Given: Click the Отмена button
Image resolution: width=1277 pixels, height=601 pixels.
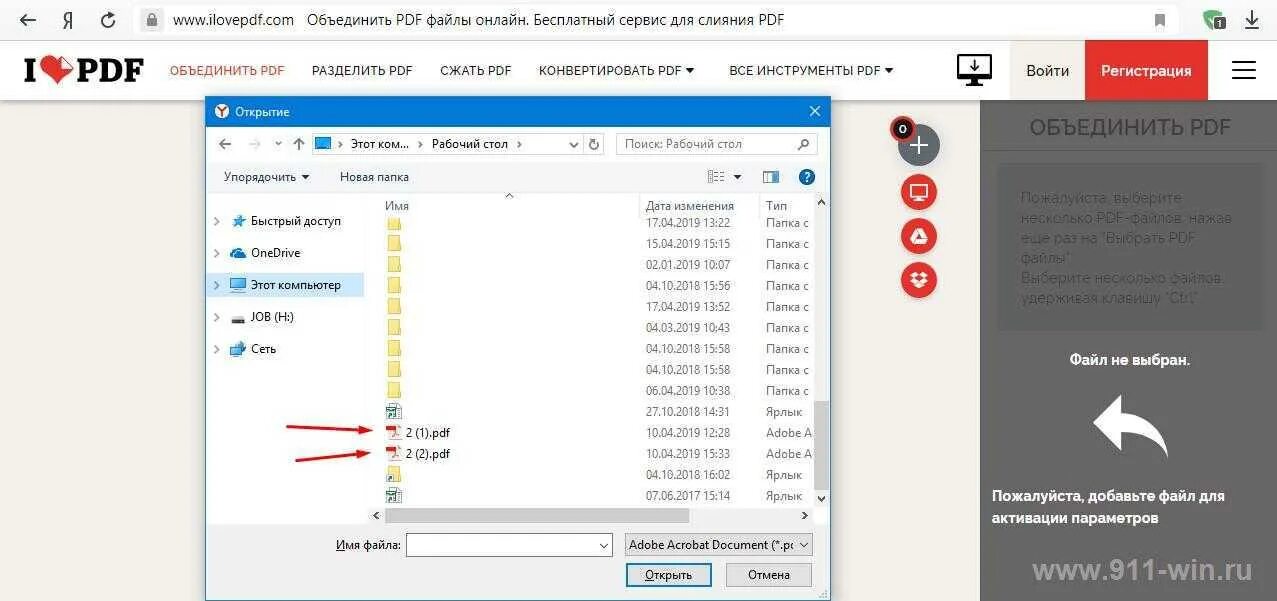Looking at the screenshot, I should 768,575.
